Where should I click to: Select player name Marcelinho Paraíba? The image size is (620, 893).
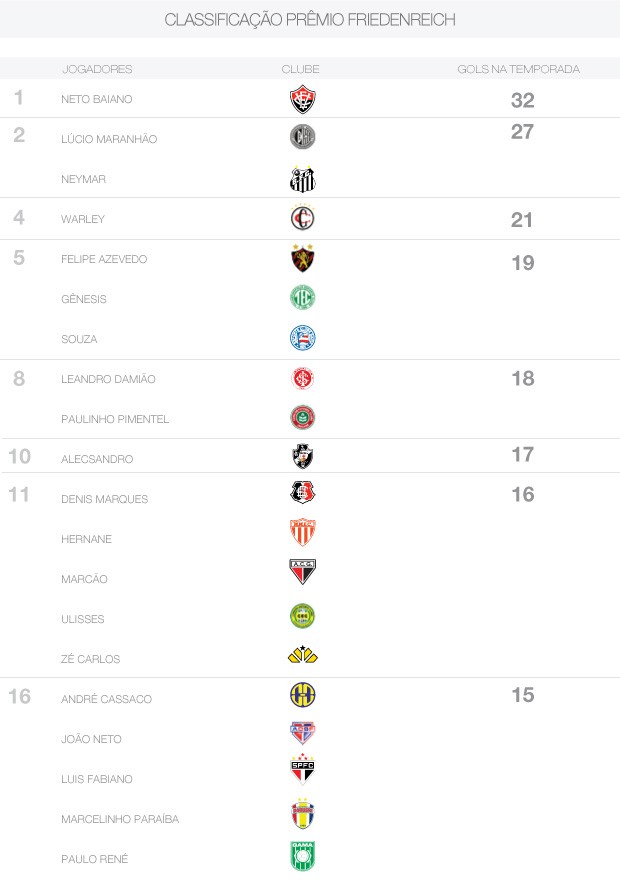pos(120,819)
